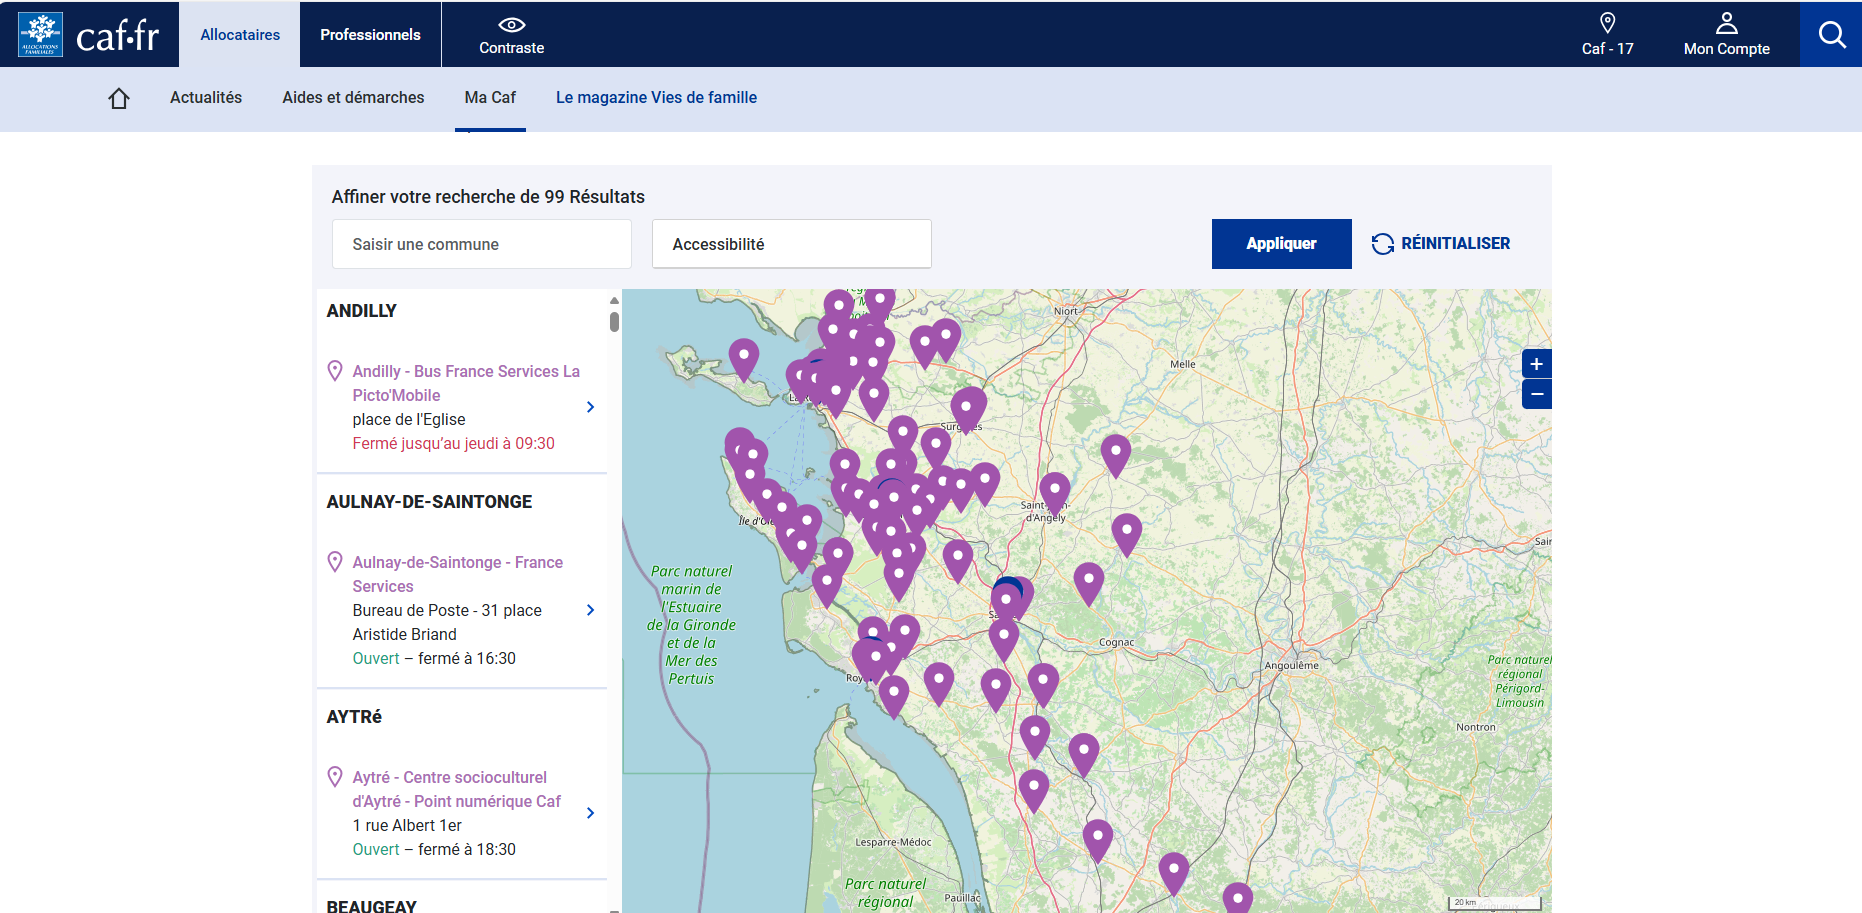Zoom out on the map
The height and width of the screenshot is (913, 1862).
click(1536, 395)
